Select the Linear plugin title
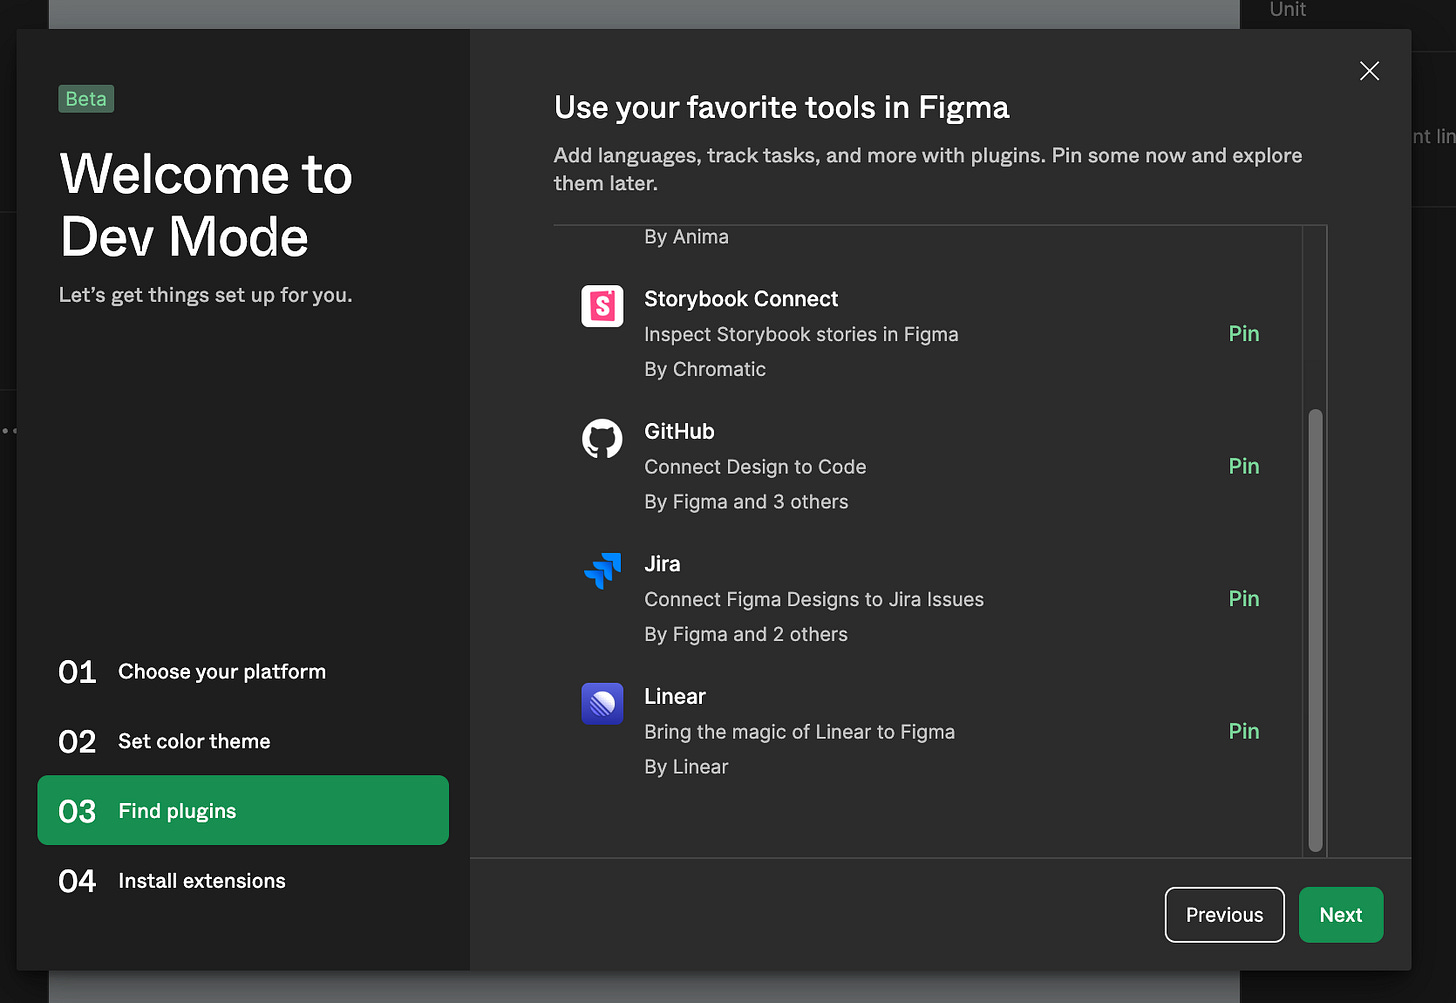This screenshot has width=1456, height=1003. point(675,697)
